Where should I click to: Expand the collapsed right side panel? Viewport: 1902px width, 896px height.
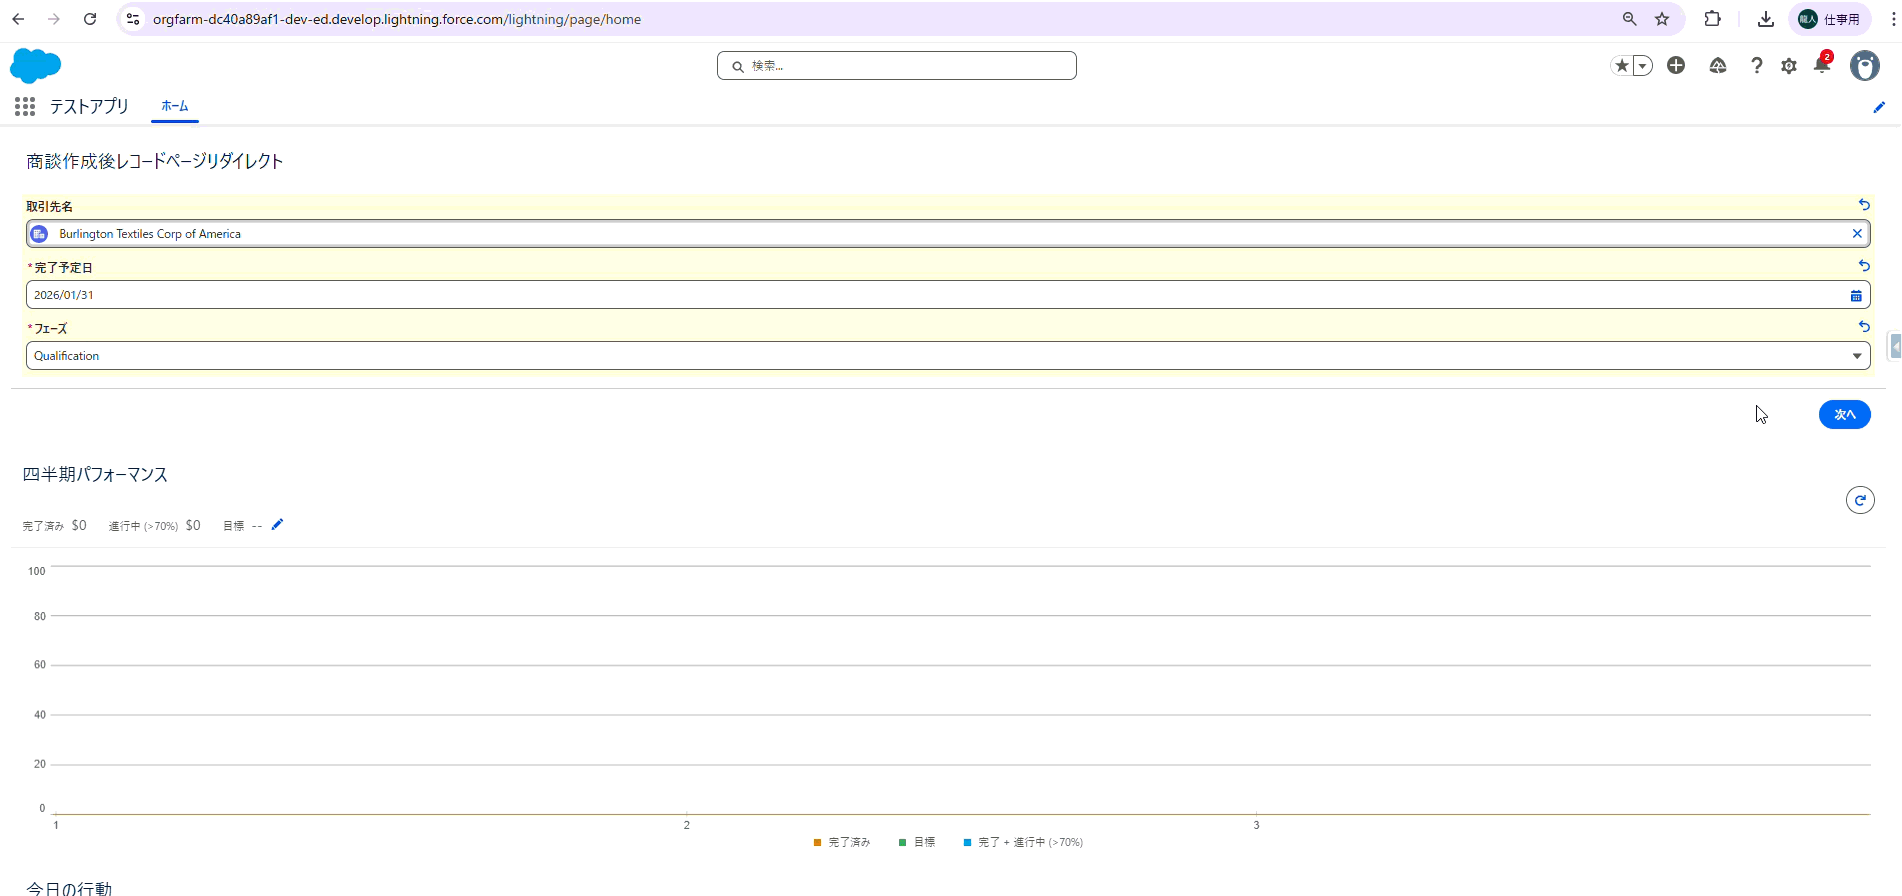point(1894,346)
